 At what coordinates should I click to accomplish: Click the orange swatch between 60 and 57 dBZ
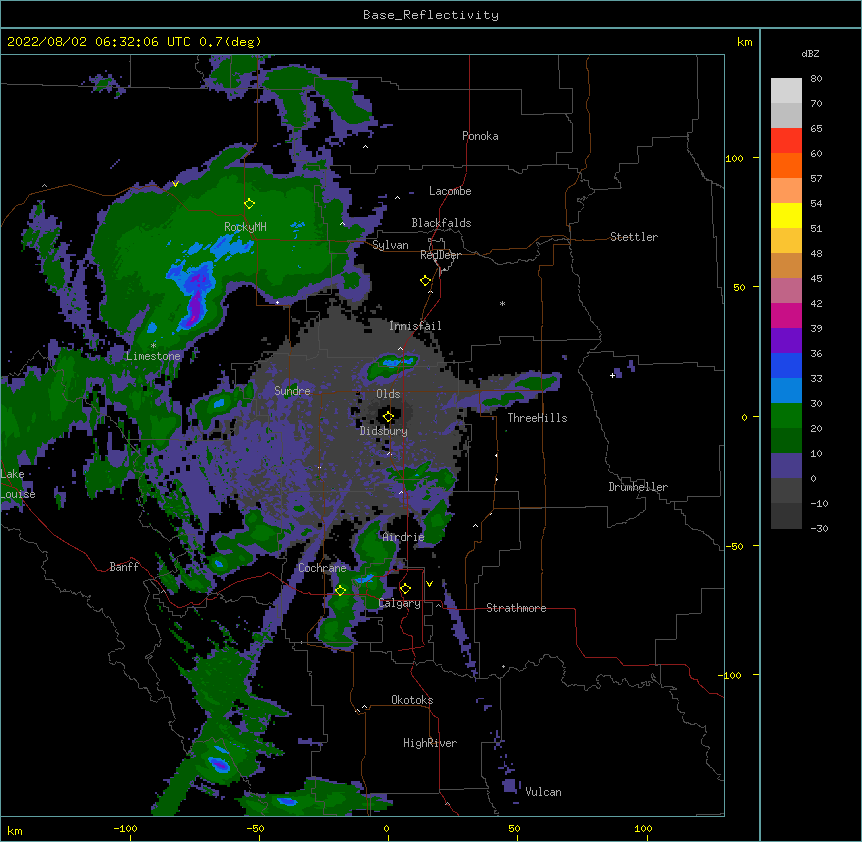[x=786, y=166]
